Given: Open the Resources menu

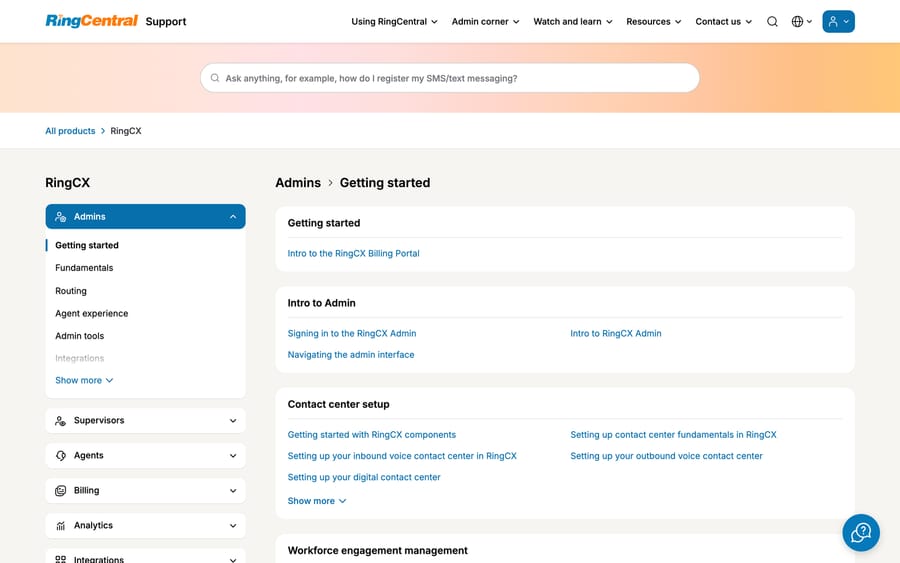Looking at the screenshot, I should coord(654,21).
